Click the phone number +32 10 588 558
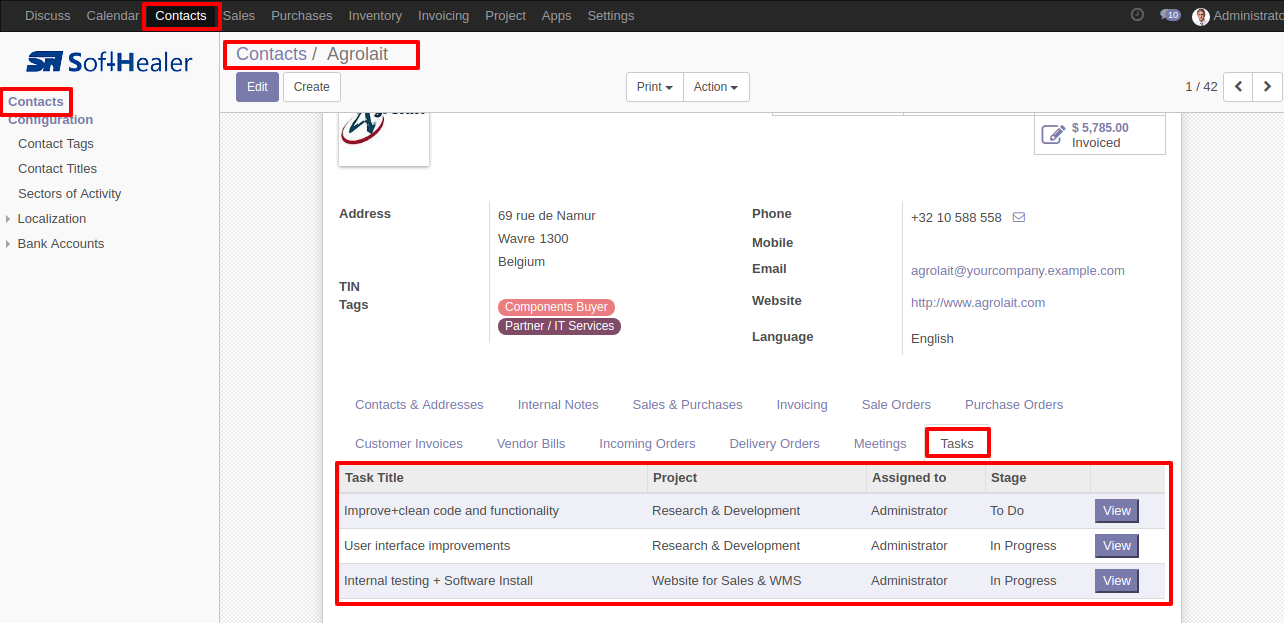This screenshot has height=623, width=1284. [956, 218]
